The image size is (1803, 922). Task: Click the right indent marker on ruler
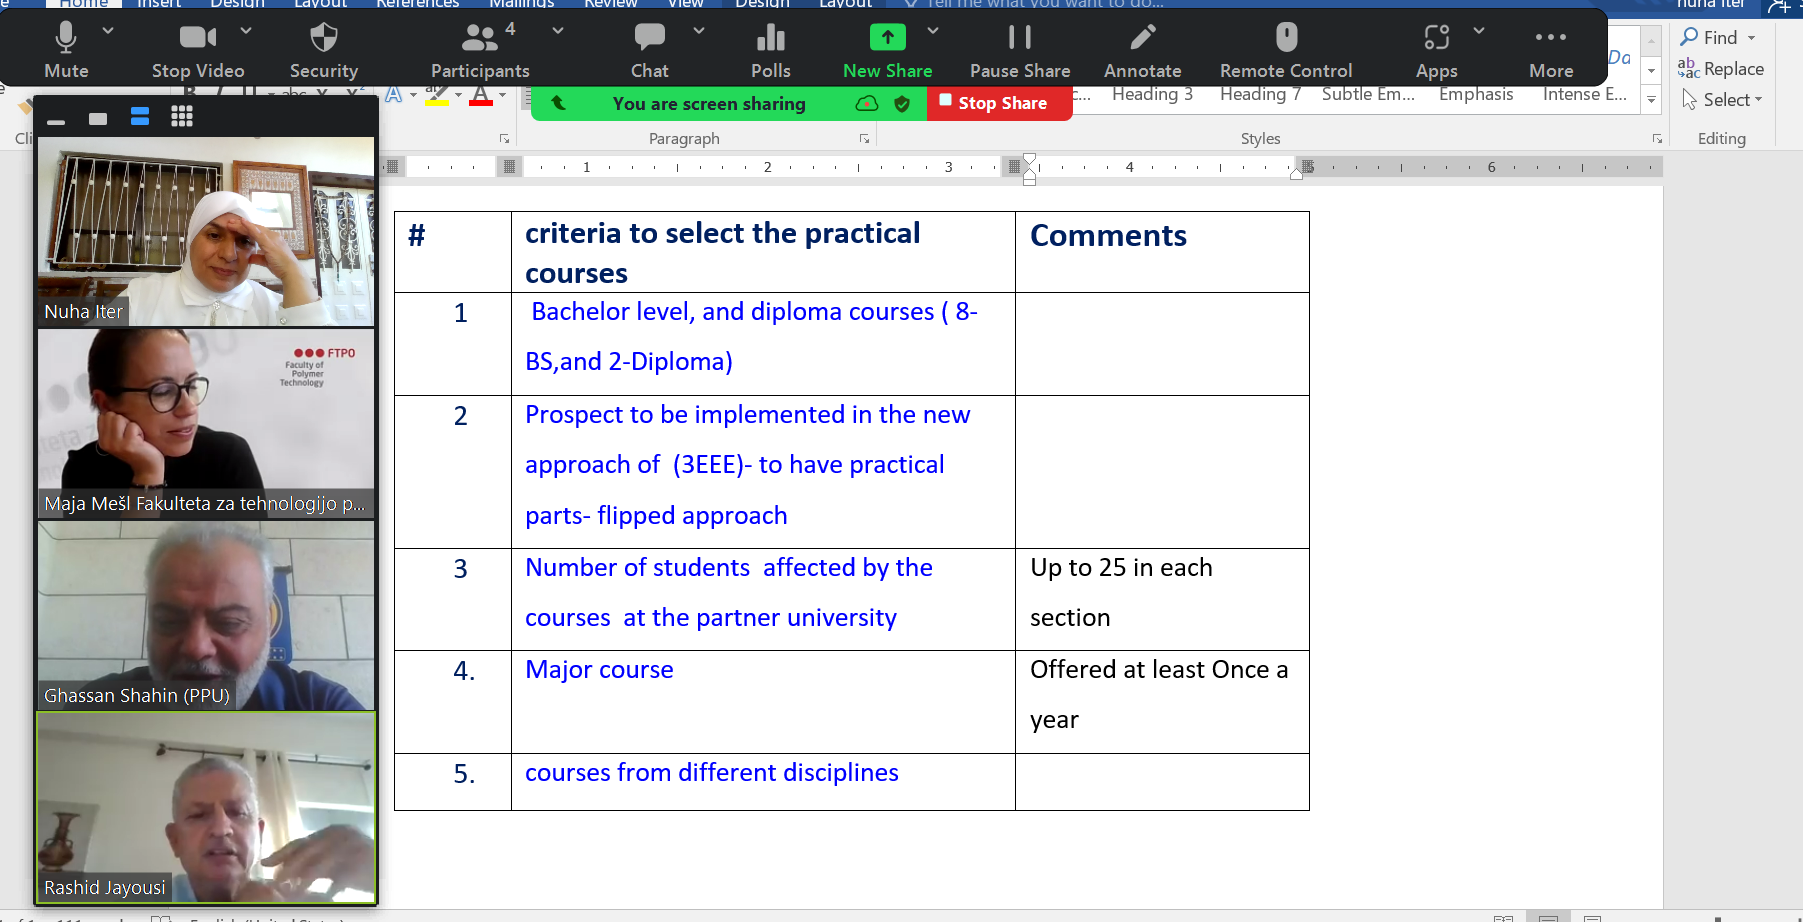[1296, 174]
